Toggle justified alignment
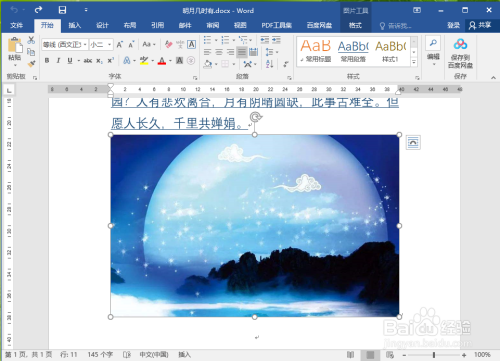The image size is (500, 361). tap(242, 52)
